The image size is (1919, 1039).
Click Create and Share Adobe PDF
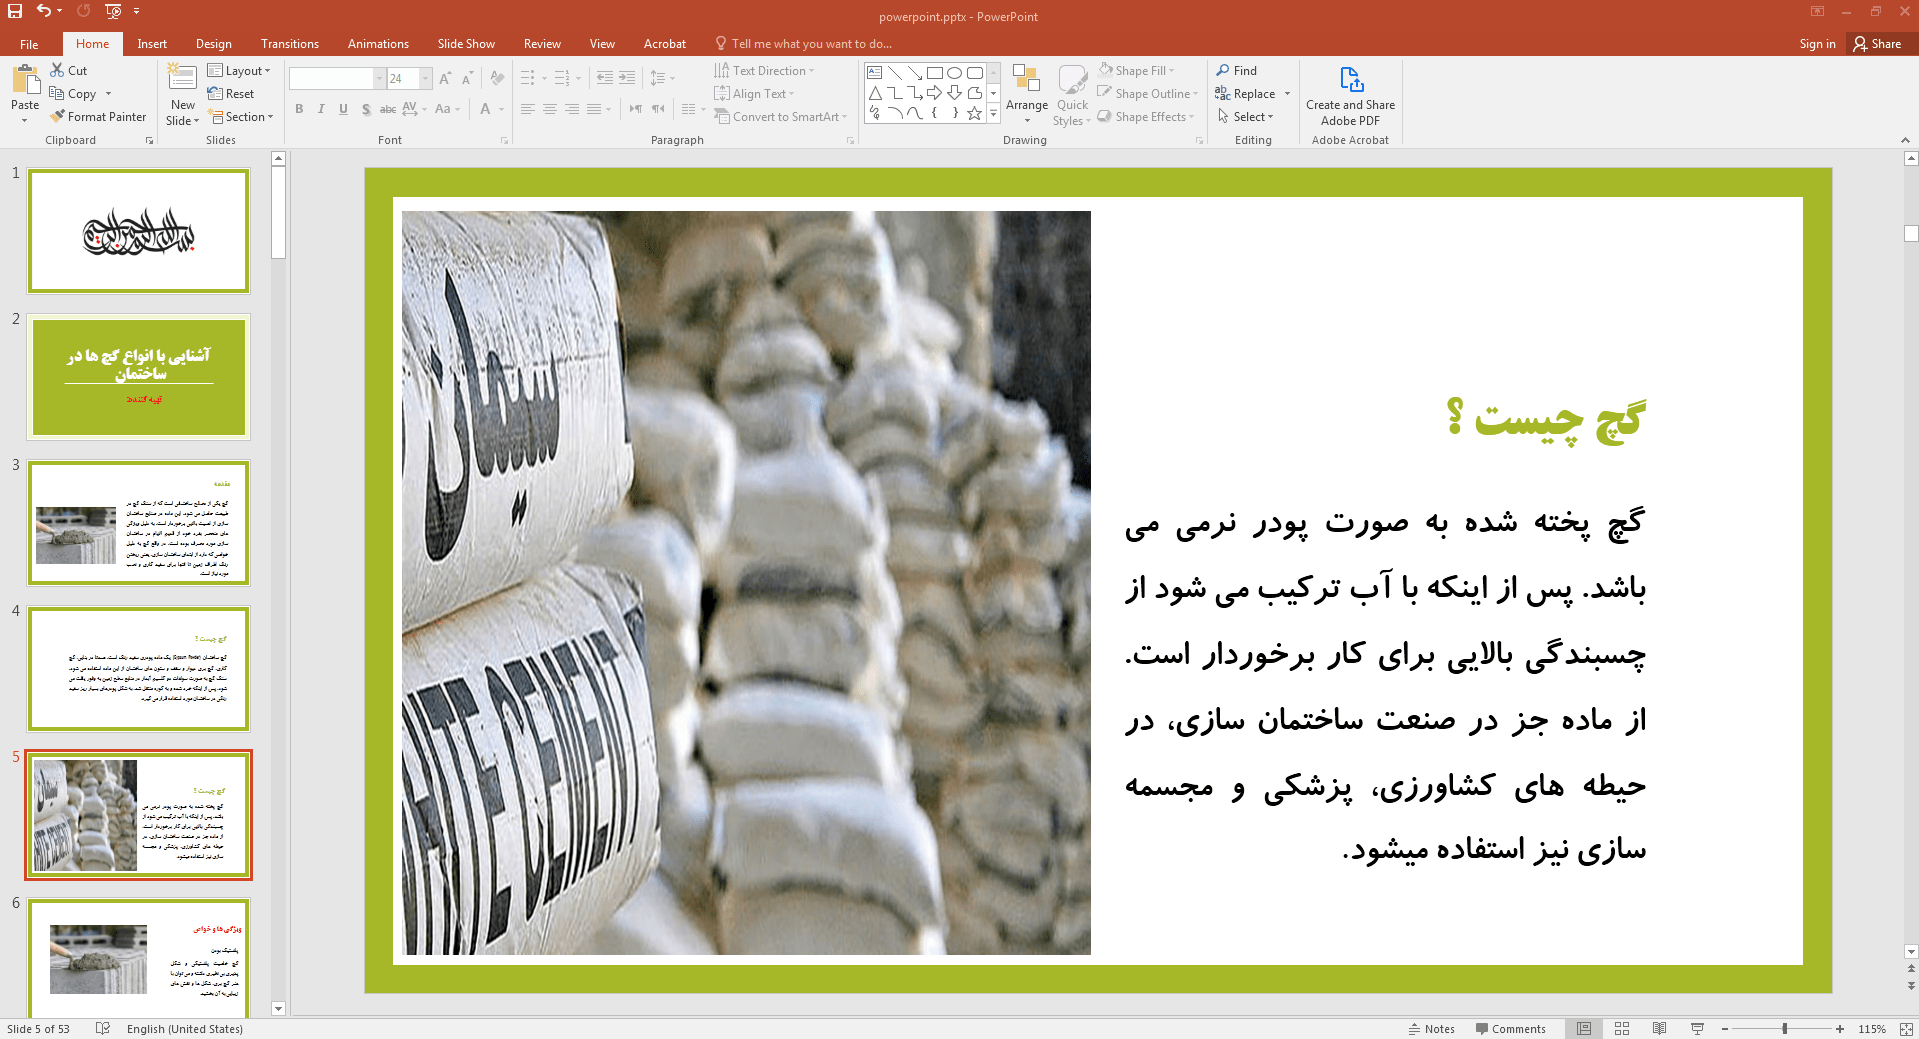(1350, 96)
